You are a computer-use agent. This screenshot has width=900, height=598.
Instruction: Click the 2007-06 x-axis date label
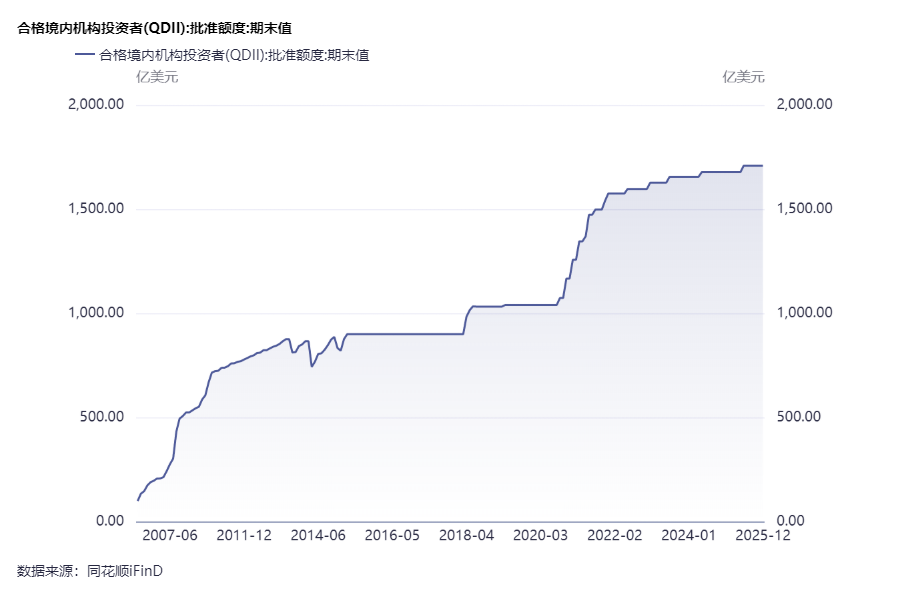[x=170, y=536]
